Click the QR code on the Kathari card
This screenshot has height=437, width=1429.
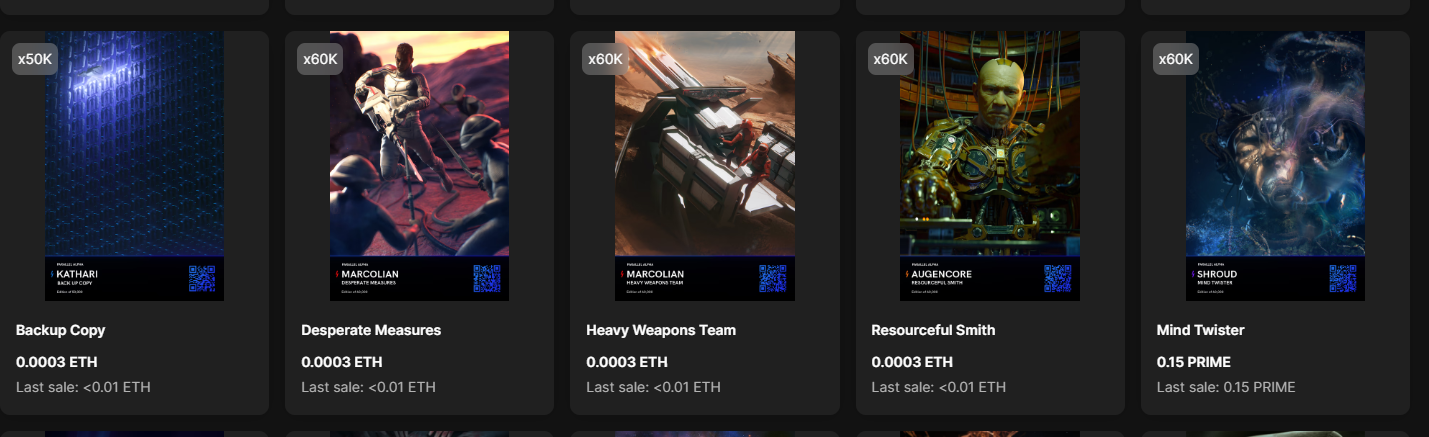pos(202,278)
